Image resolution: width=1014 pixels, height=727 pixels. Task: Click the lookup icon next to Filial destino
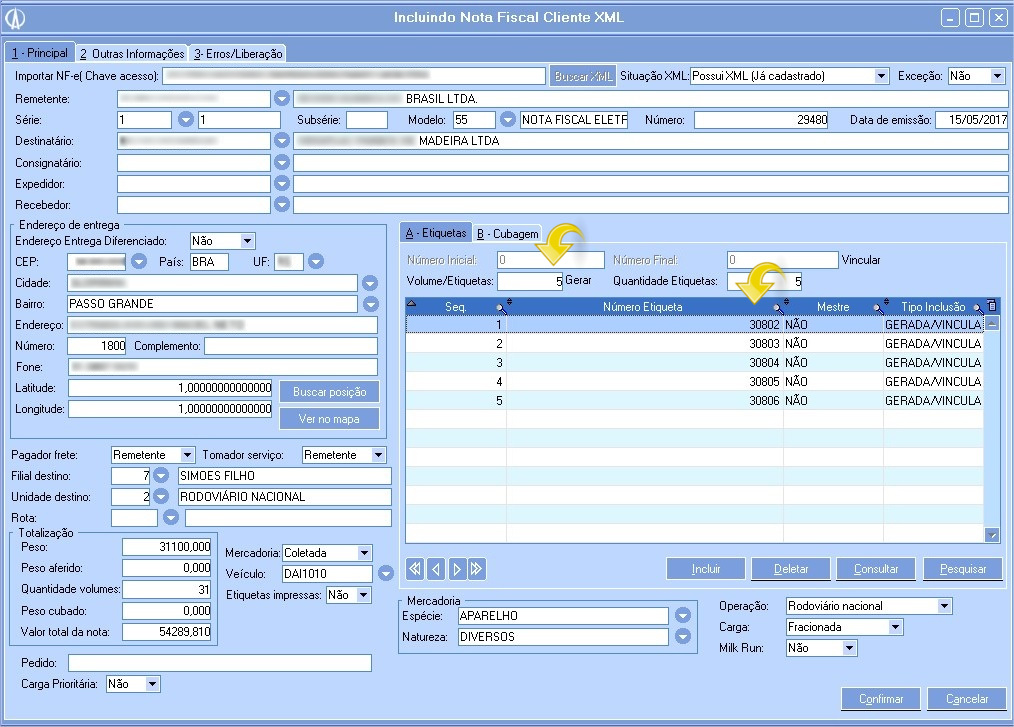click(160, 476)
